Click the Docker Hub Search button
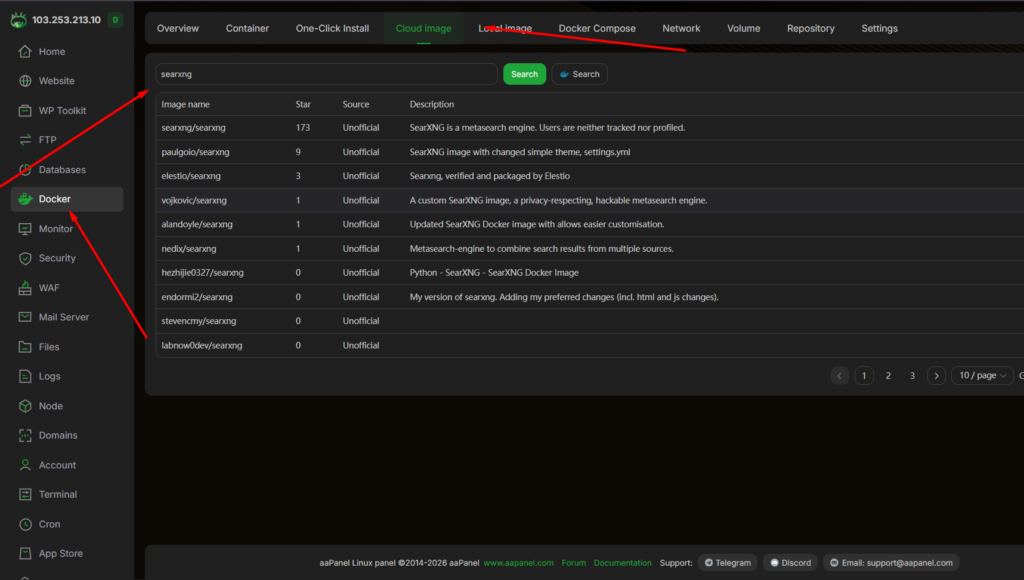 [x=579, y=74]
